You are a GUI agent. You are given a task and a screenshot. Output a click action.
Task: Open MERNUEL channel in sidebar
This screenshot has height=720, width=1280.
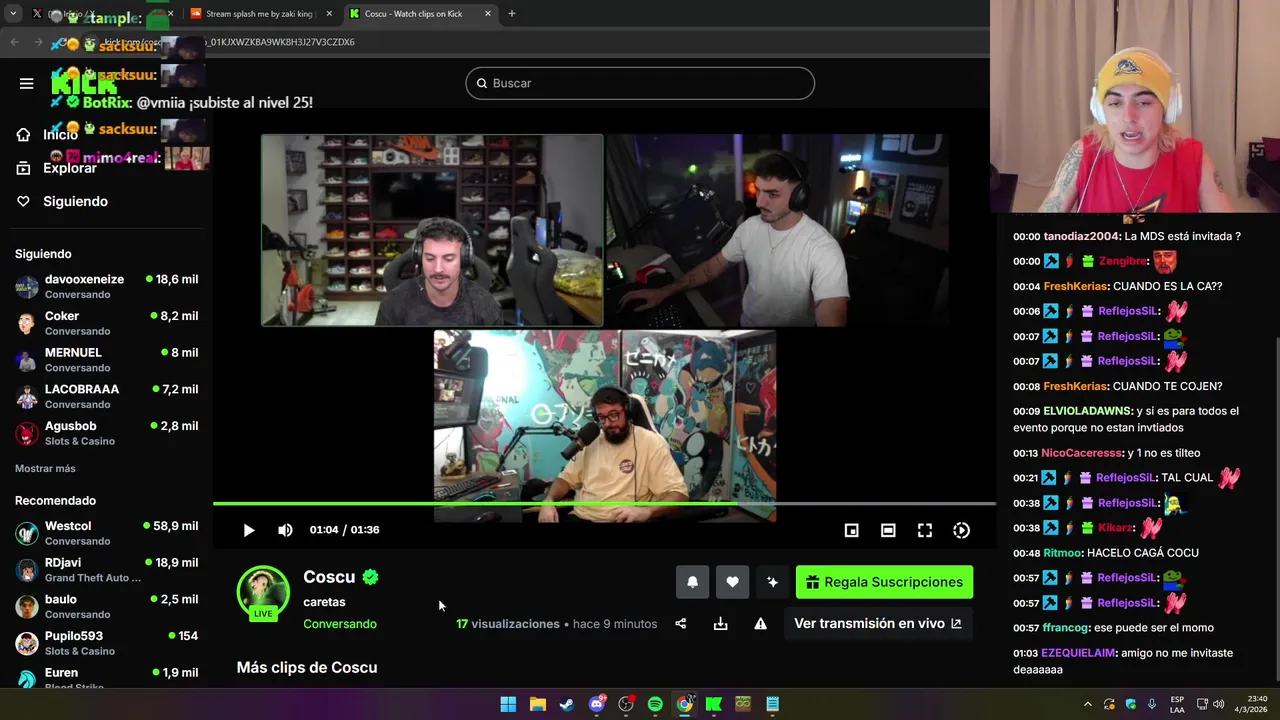click(x=106, y=360)
